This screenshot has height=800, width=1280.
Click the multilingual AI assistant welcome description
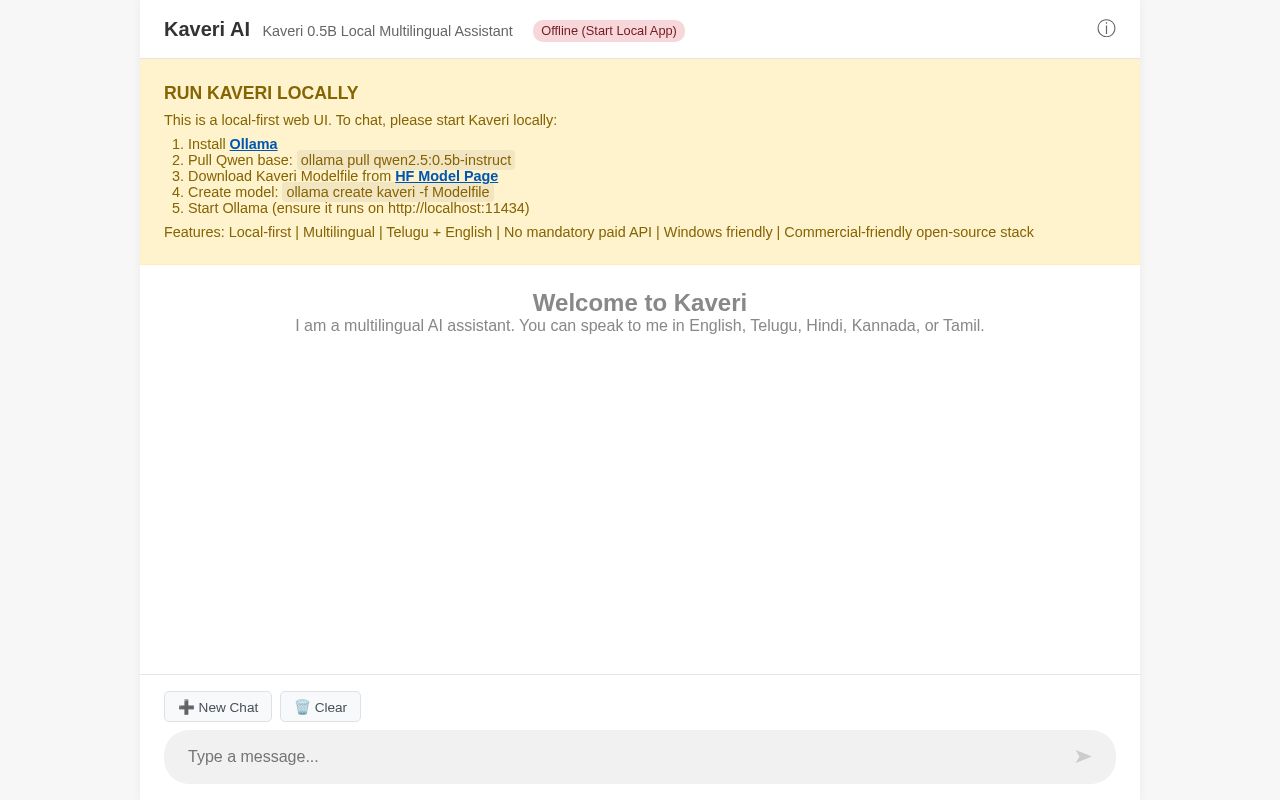640,326
